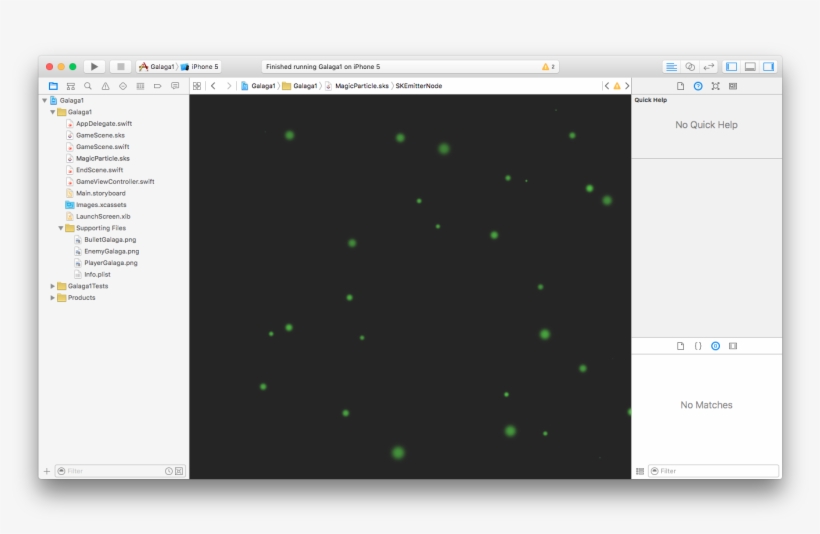Select GameScene.swift in the project navigator

tap(103, 147)
